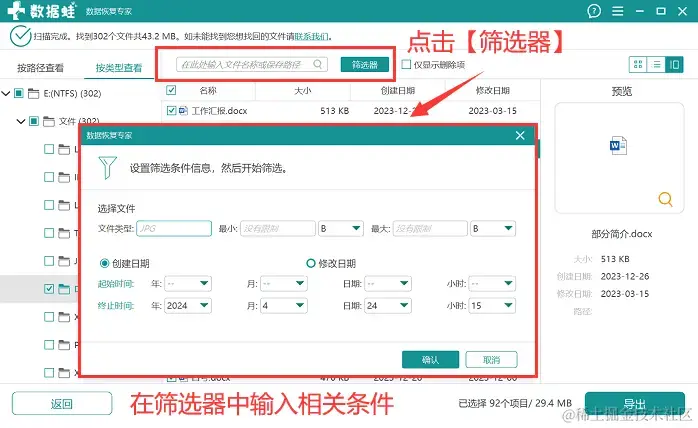Image resolution: width=698 pixels, height=428 pixels.
Task: Open the hamburger menu in title bar
Action: tap(617, 11)
